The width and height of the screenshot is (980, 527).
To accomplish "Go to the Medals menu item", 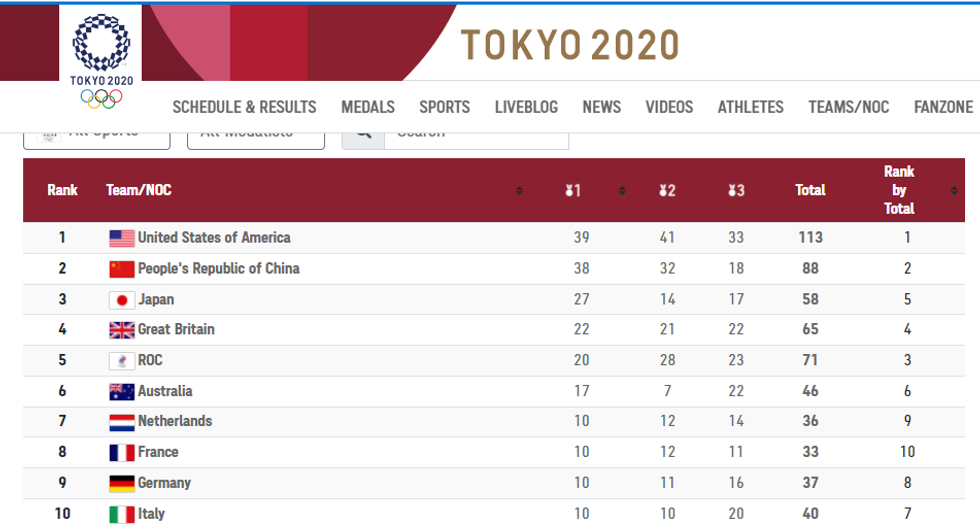I will coord(368,107).
